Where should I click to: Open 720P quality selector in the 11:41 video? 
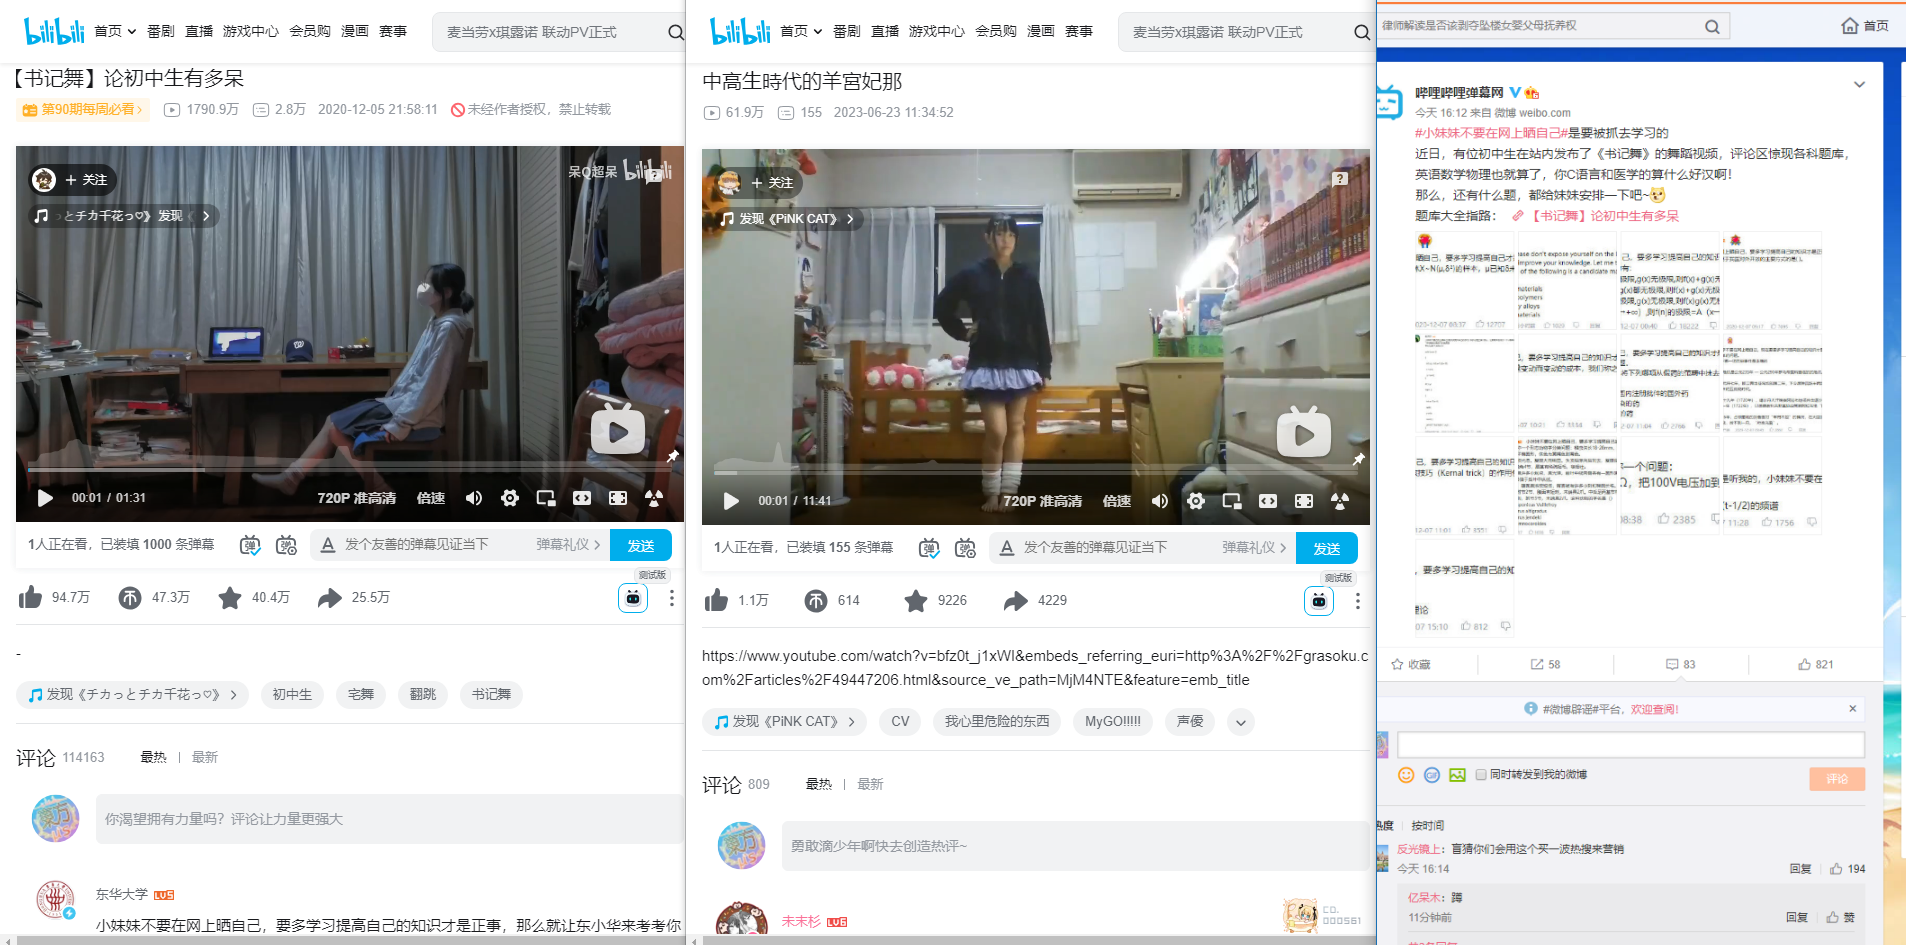pos(1042,501)
